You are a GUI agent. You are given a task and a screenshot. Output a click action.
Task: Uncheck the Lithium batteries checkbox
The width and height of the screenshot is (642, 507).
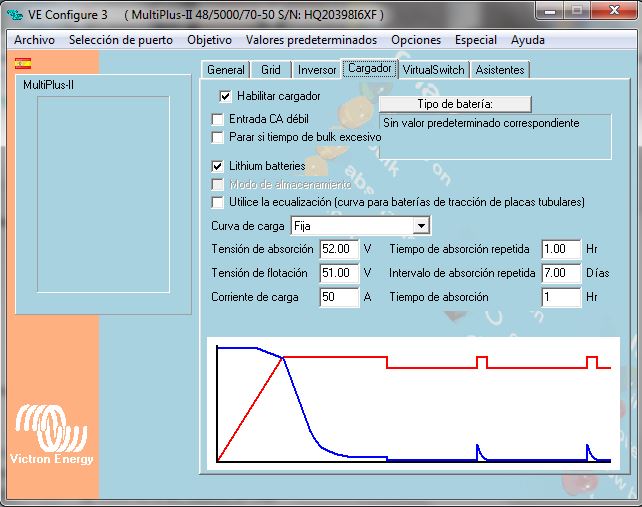point(217,166)
